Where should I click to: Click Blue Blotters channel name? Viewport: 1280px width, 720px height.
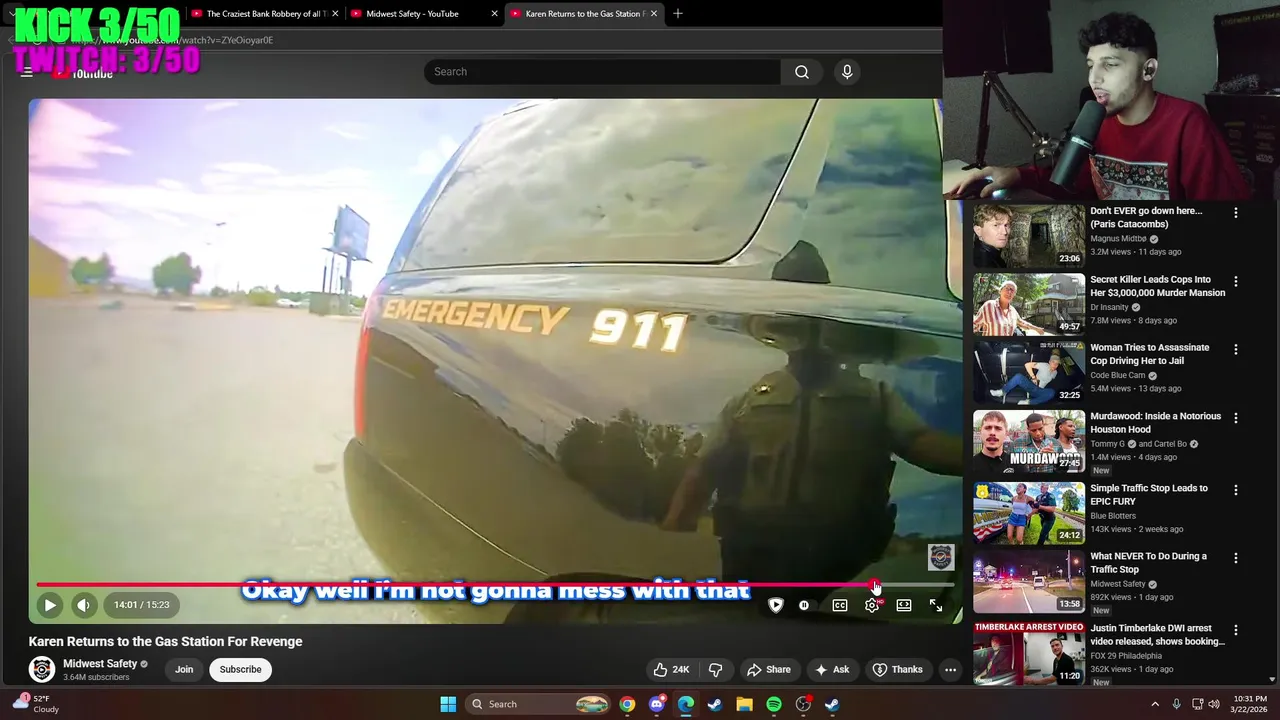1113,516
